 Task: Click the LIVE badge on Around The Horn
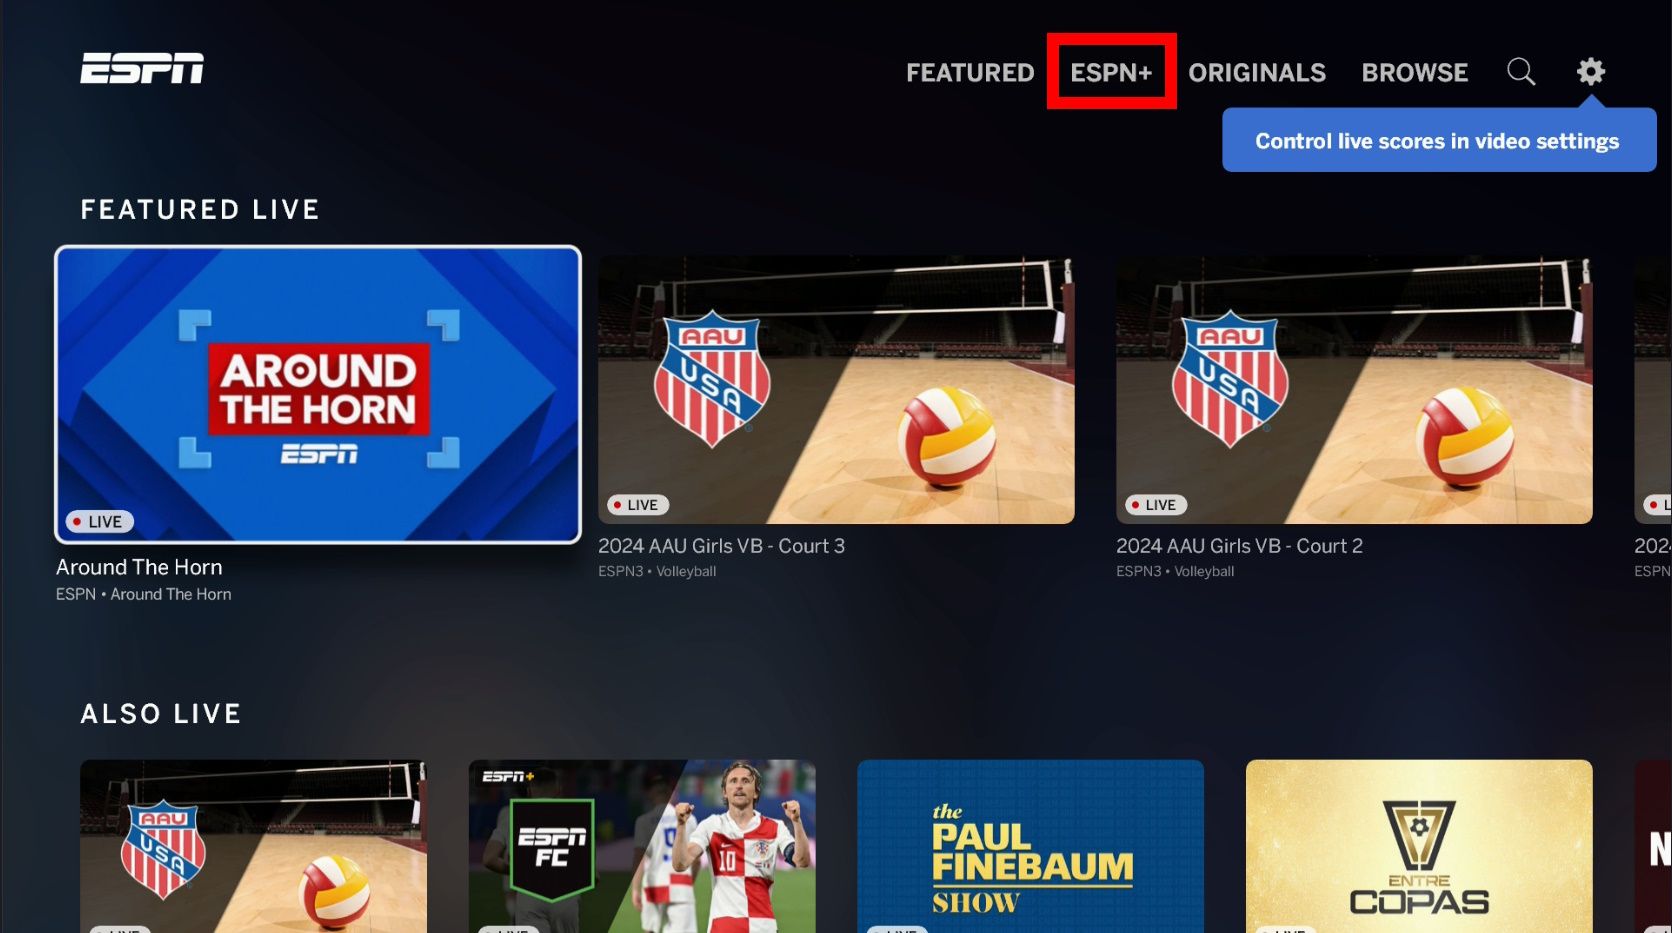99,522
